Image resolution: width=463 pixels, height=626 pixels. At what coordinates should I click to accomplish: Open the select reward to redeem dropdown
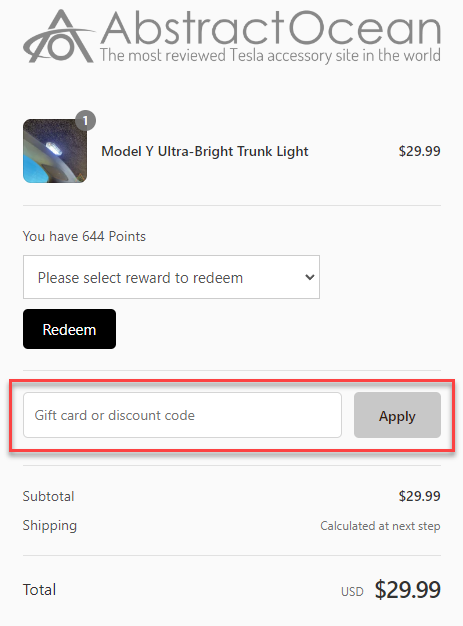171,277
